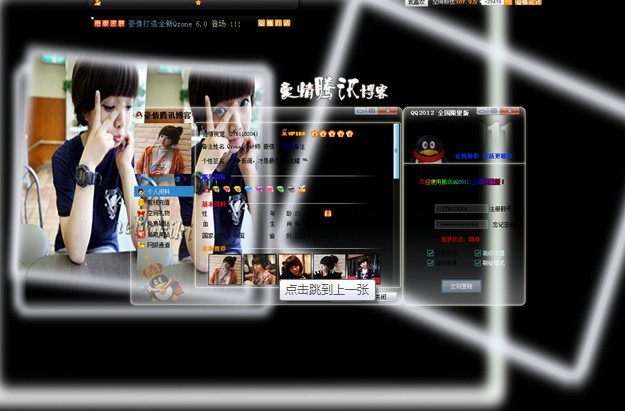This screenshot has height=411, width=625.
Task: Click the small penguin icon in profile title
Action: pyautogui.click(x=139, y=115)
